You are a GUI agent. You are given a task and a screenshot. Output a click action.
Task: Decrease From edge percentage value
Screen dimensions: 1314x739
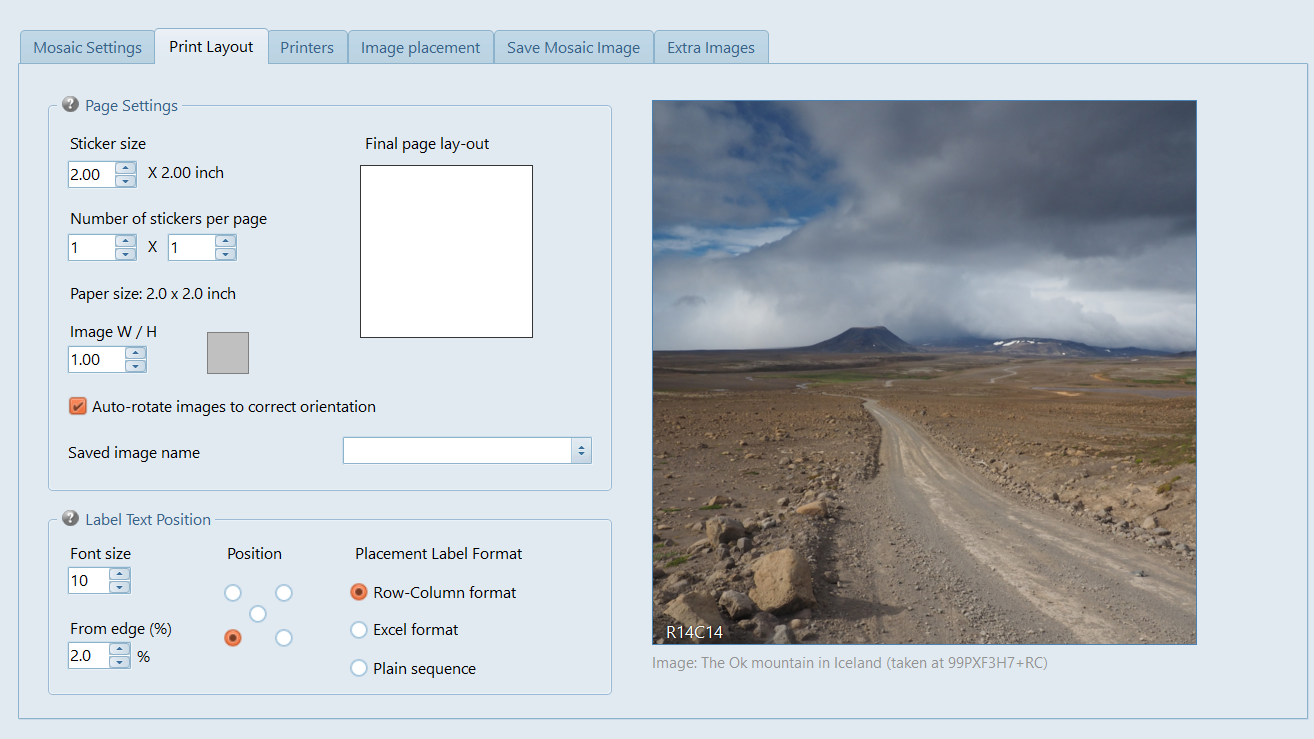[120, 662]
